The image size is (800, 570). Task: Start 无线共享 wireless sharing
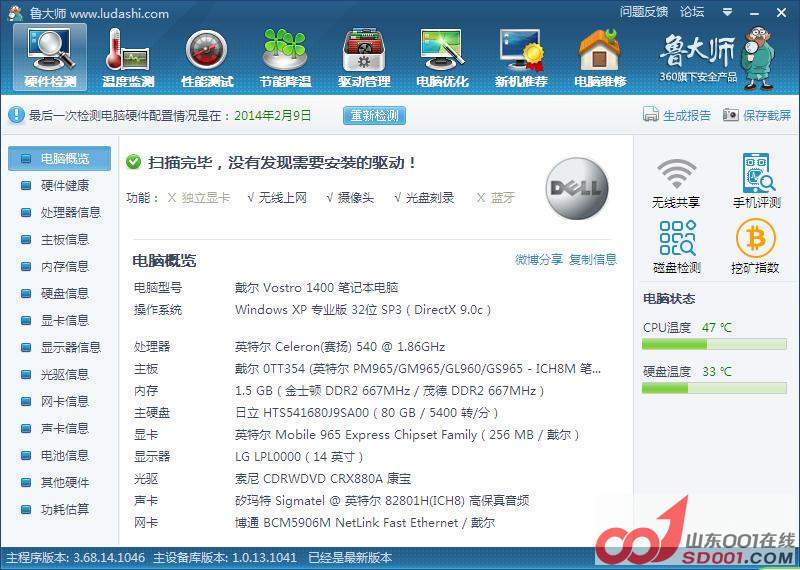pyautogui.click(x=677, y=181)
